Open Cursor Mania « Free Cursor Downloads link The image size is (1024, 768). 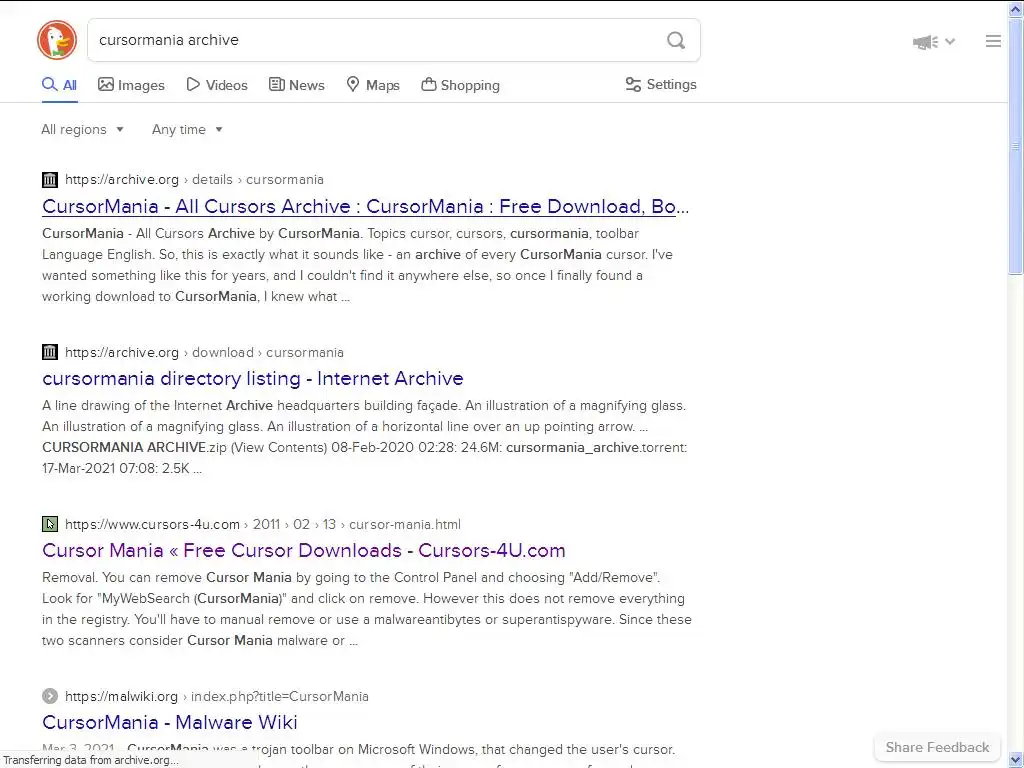coord(304,550)
